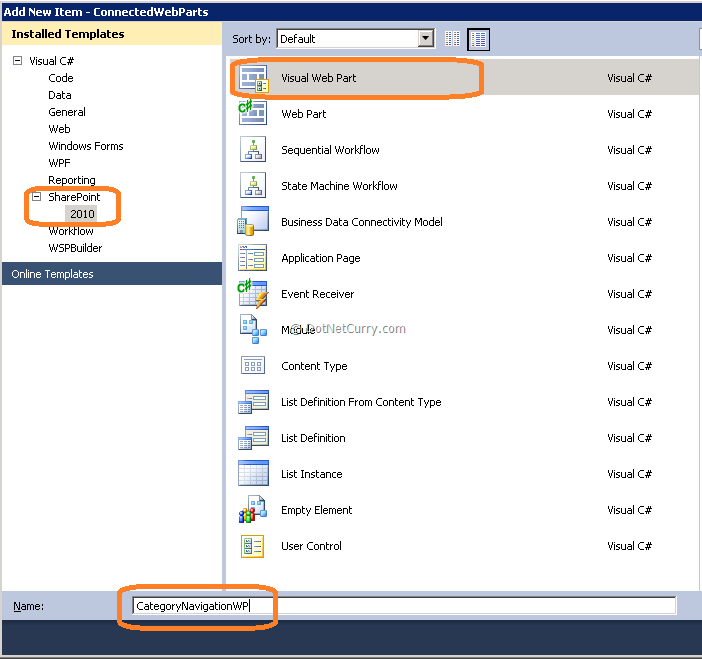The height and width of the screenshot is (659, 702).
Task: Collapse the SharePoint tree node
Action: [37, 197]
